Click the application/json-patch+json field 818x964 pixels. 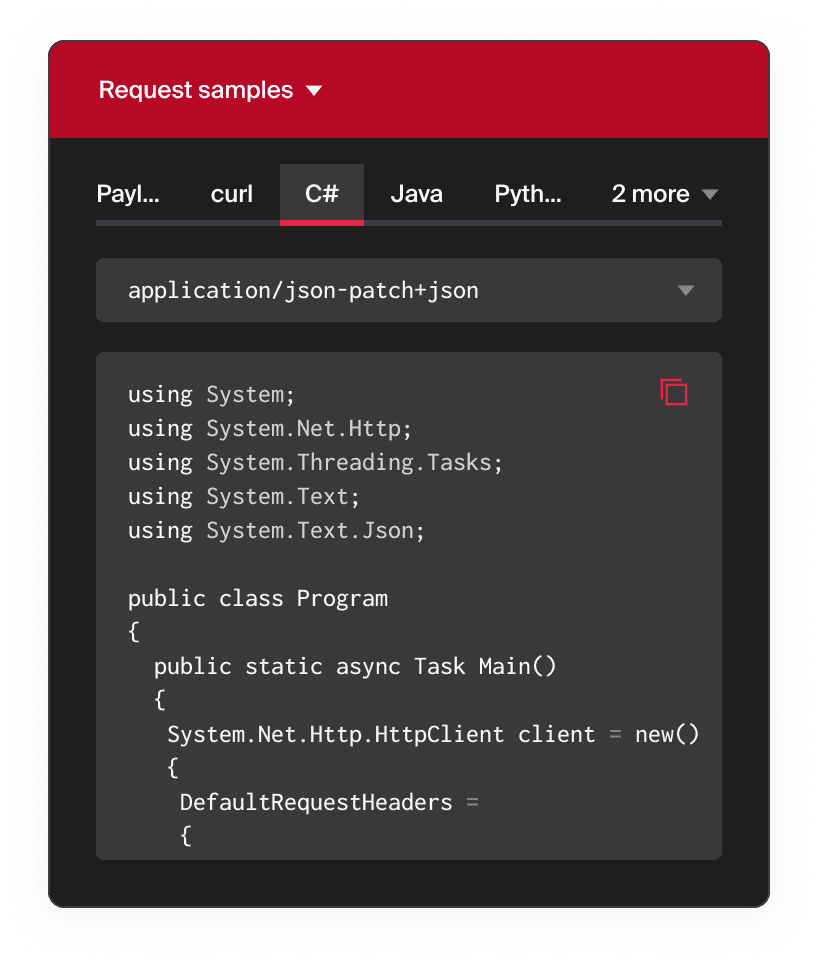[x=304, y=291]
